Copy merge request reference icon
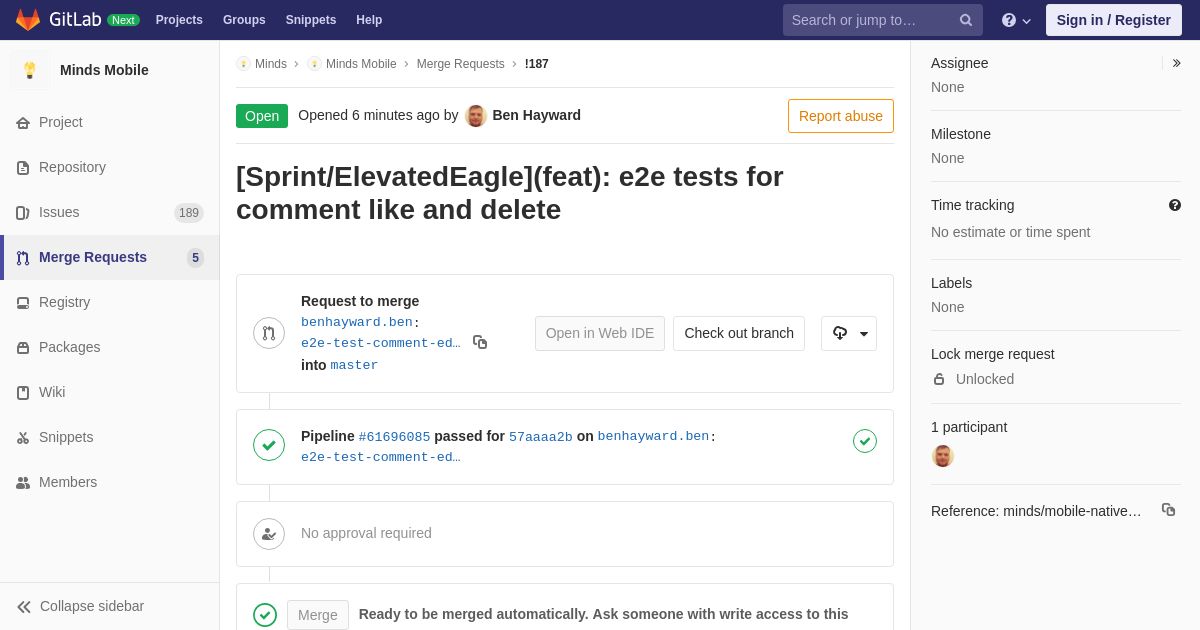1200x630 pixels. [x=1168, y=510]
